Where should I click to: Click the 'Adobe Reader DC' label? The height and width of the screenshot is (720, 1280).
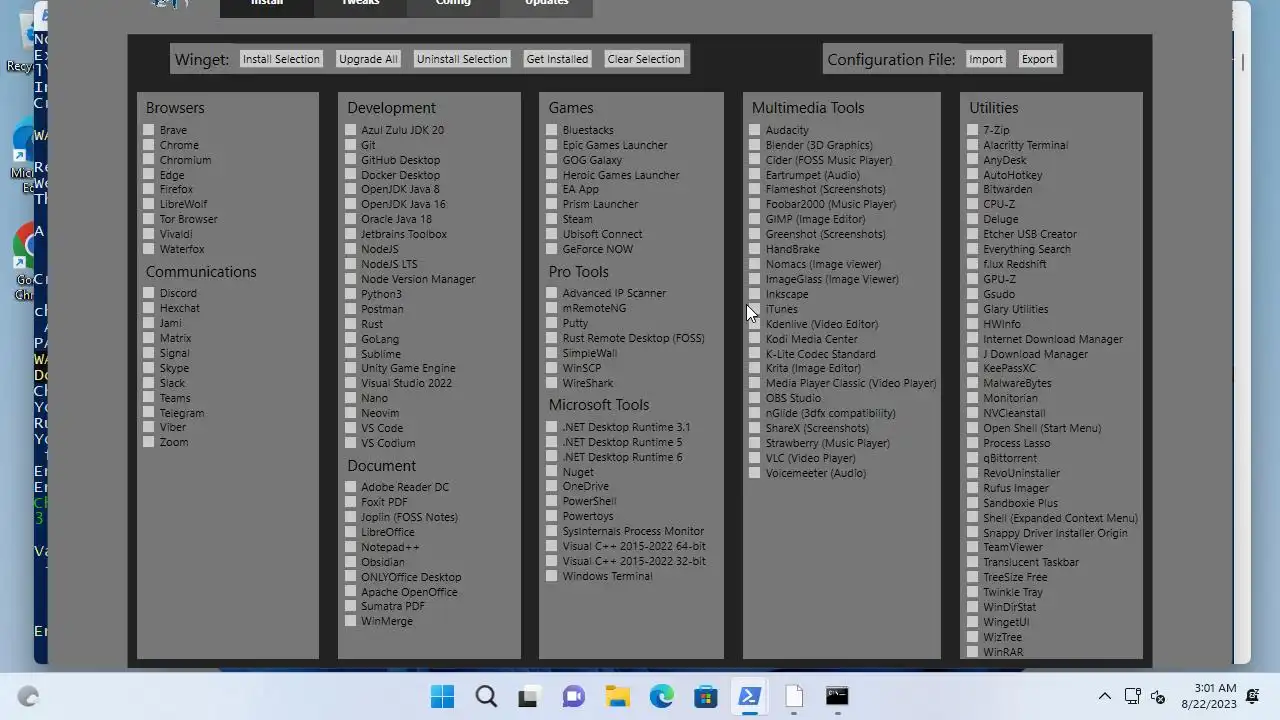pyautogui.click(x=405, y=487)
